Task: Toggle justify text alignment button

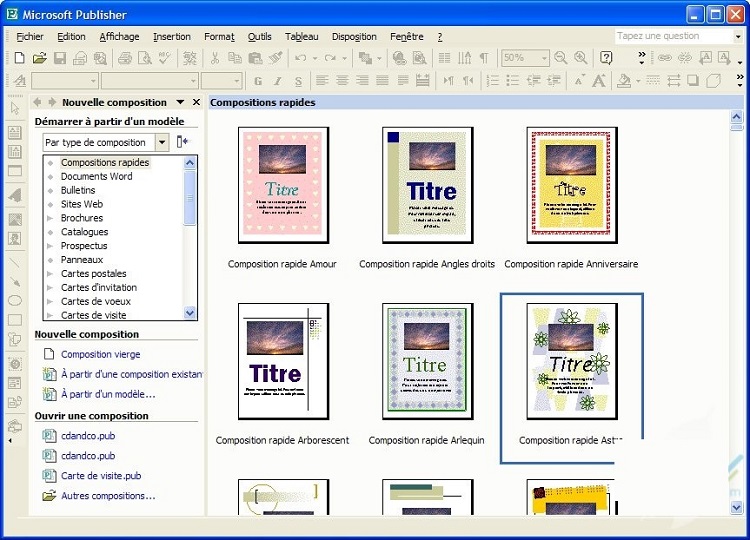Action: click(382, 81)
